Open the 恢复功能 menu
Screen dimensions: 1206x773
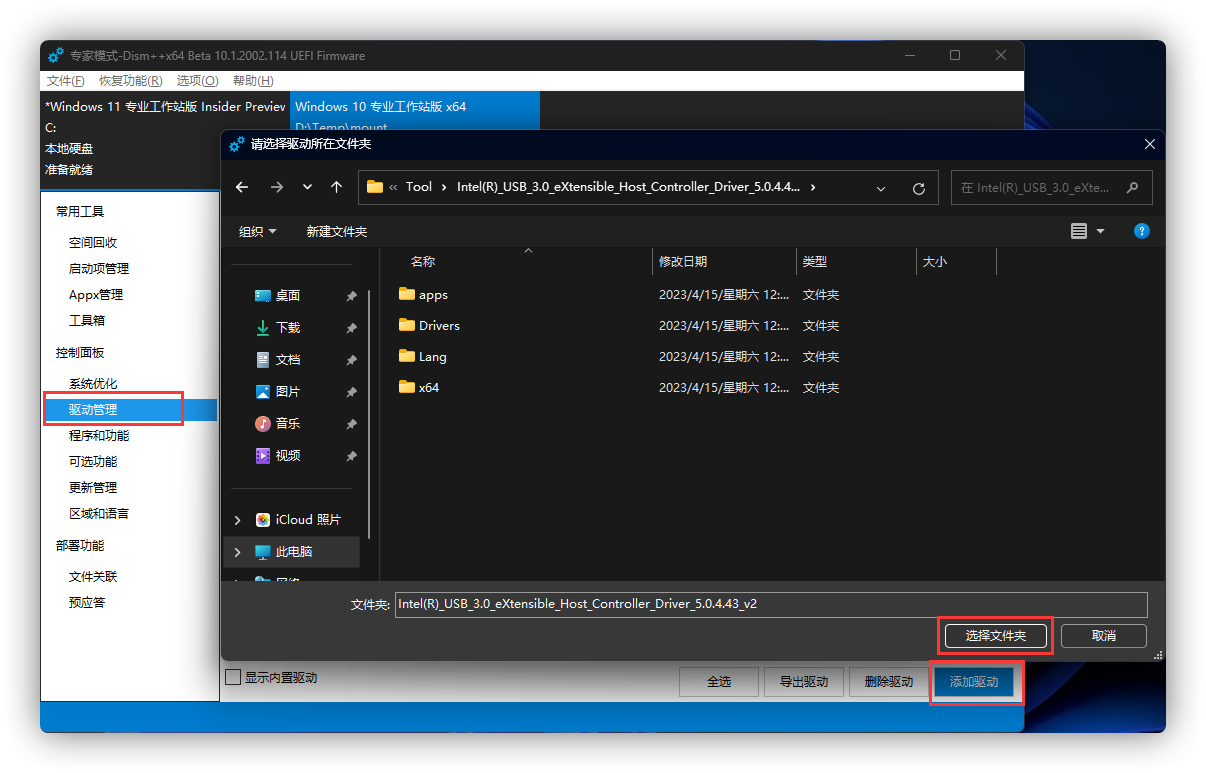click(130, 81)
